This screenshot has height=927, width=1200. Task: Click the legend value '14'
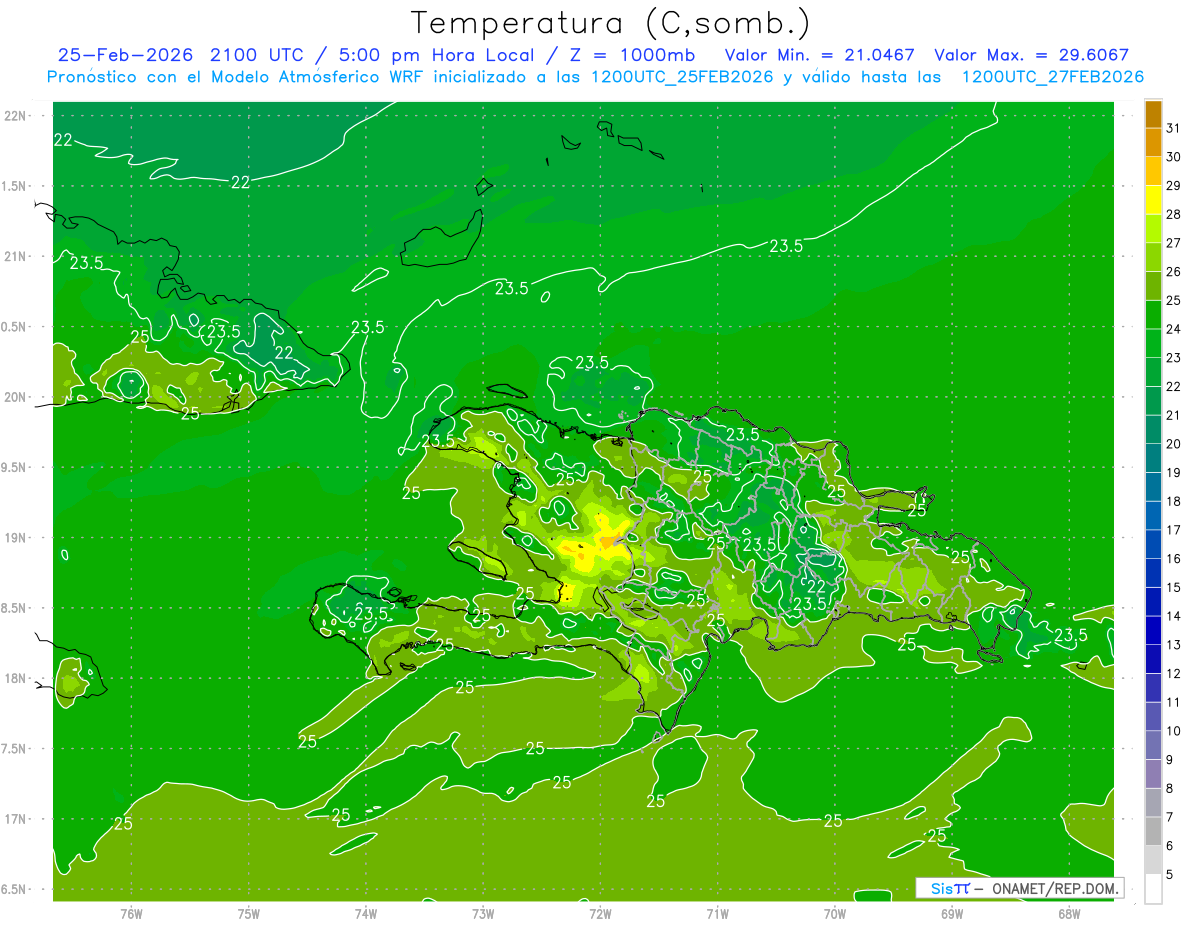pos(1173,616)
